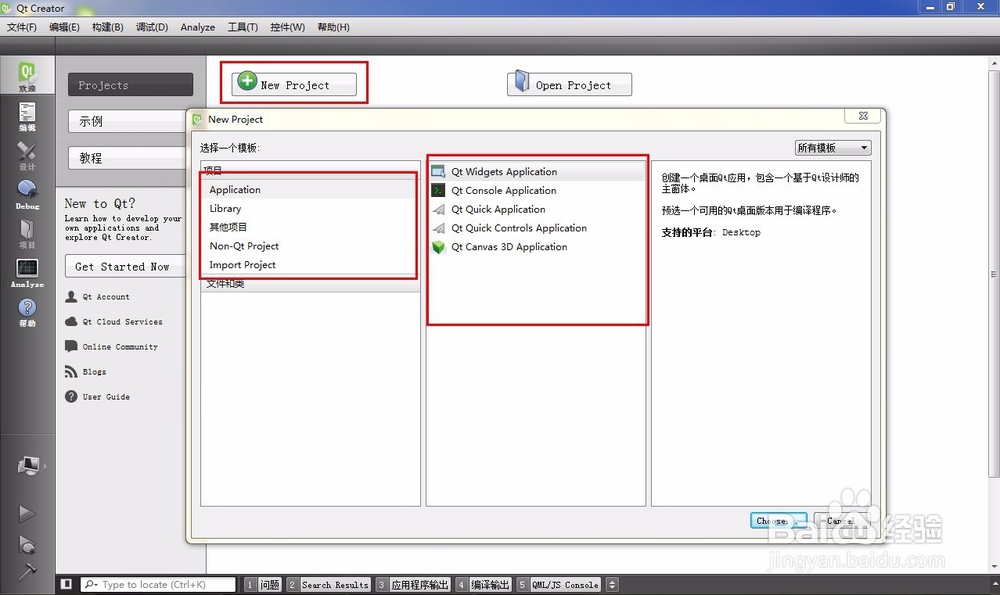Select the 其他项目 category
Screen dimensions: 1000x595
tap(309, 227)
